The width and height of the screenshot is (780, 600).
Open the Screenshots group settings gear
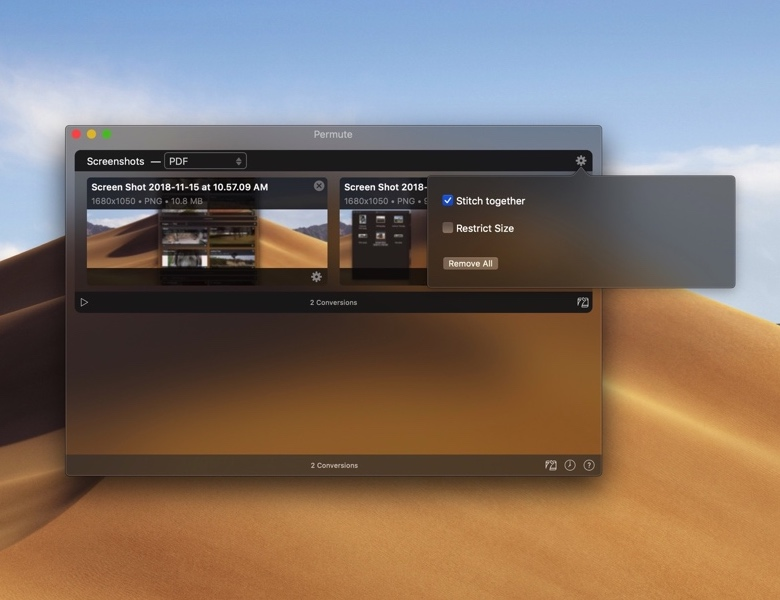pos(581,161)
